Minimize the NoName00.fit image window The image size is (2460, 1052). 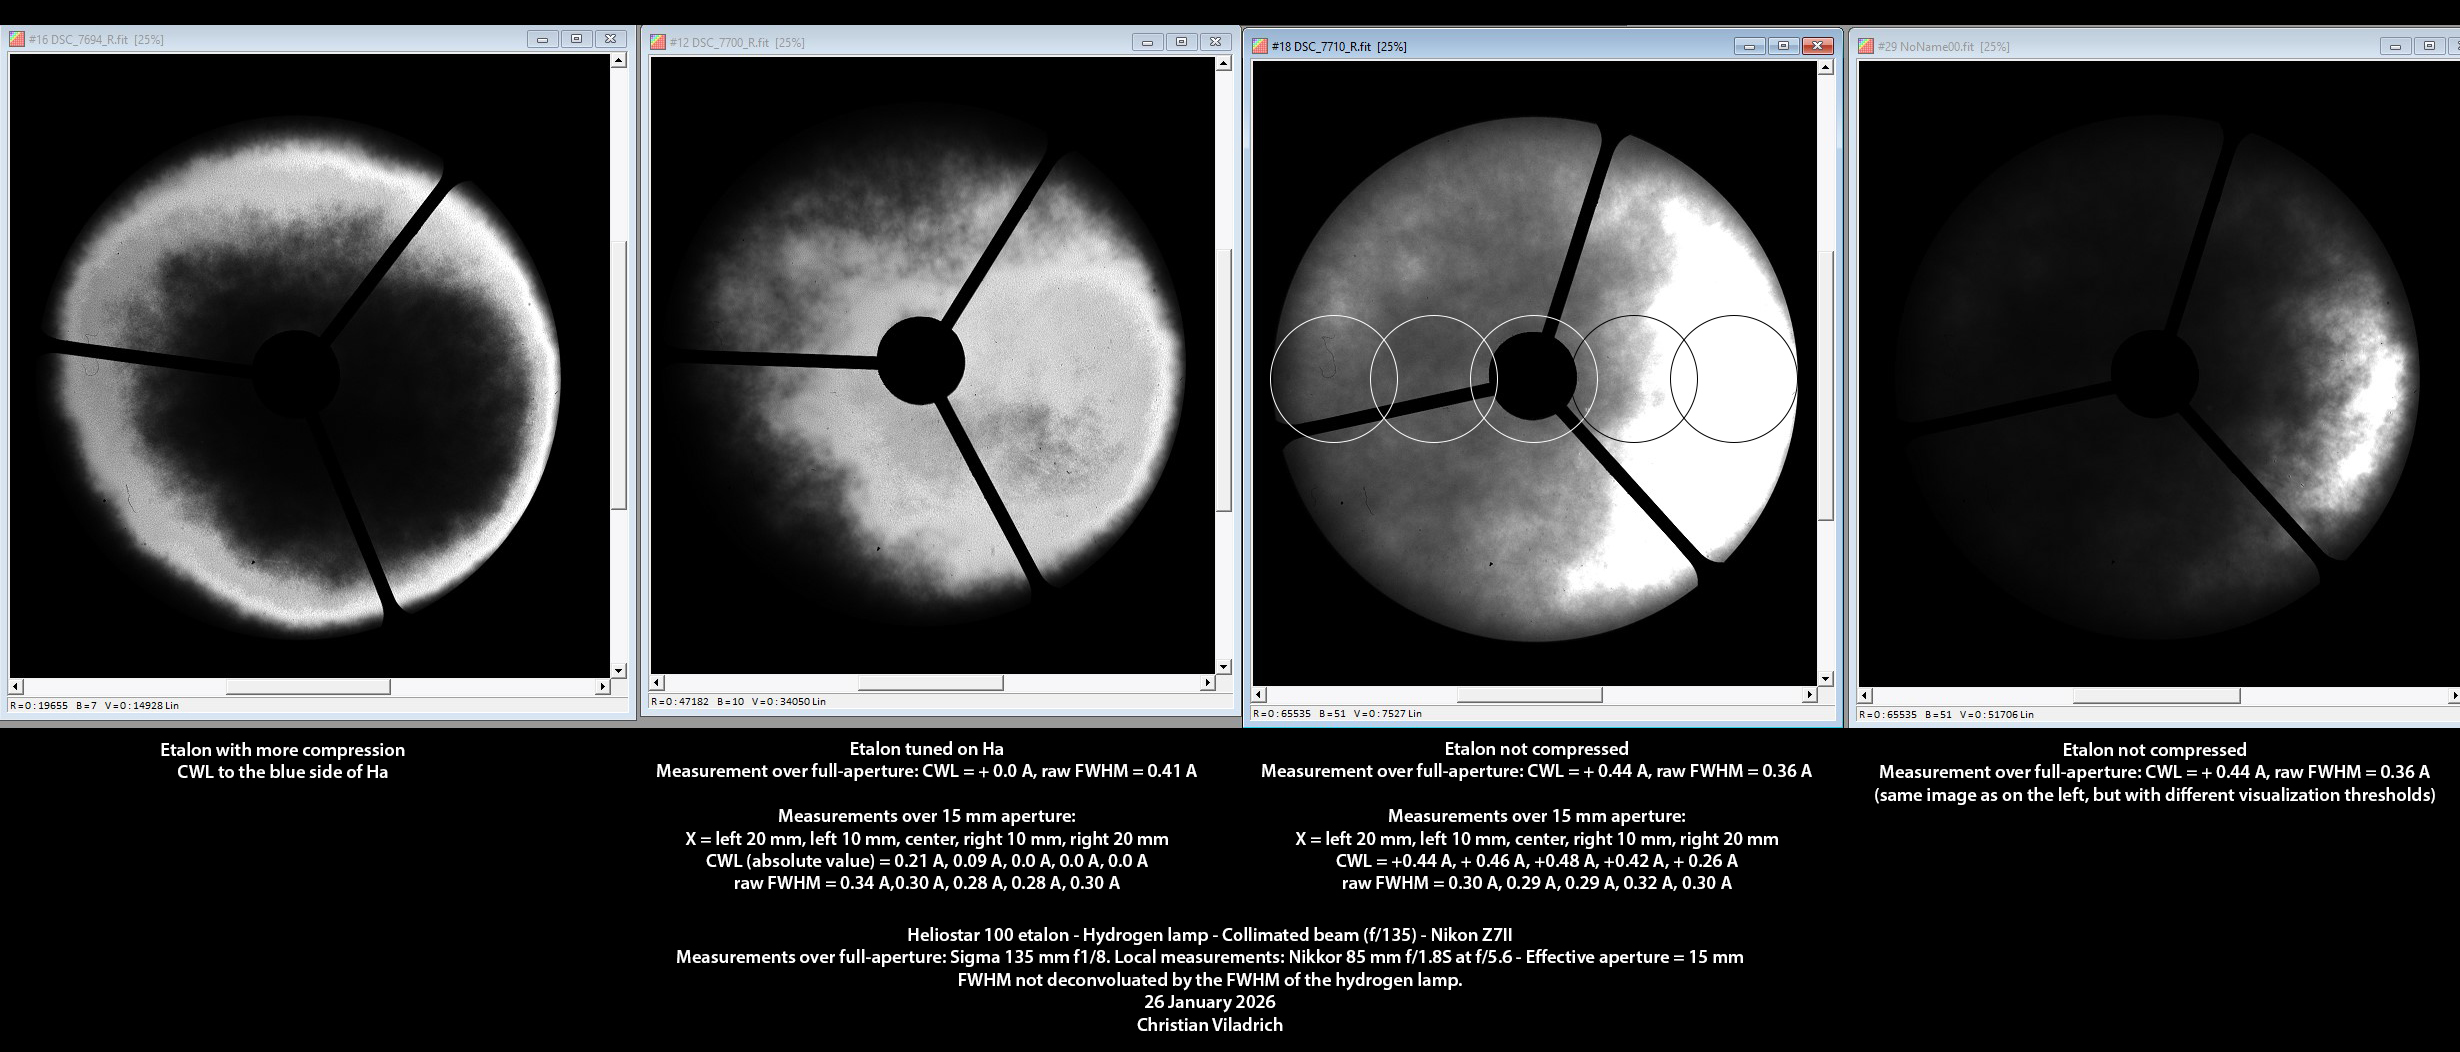(2395, 46)
